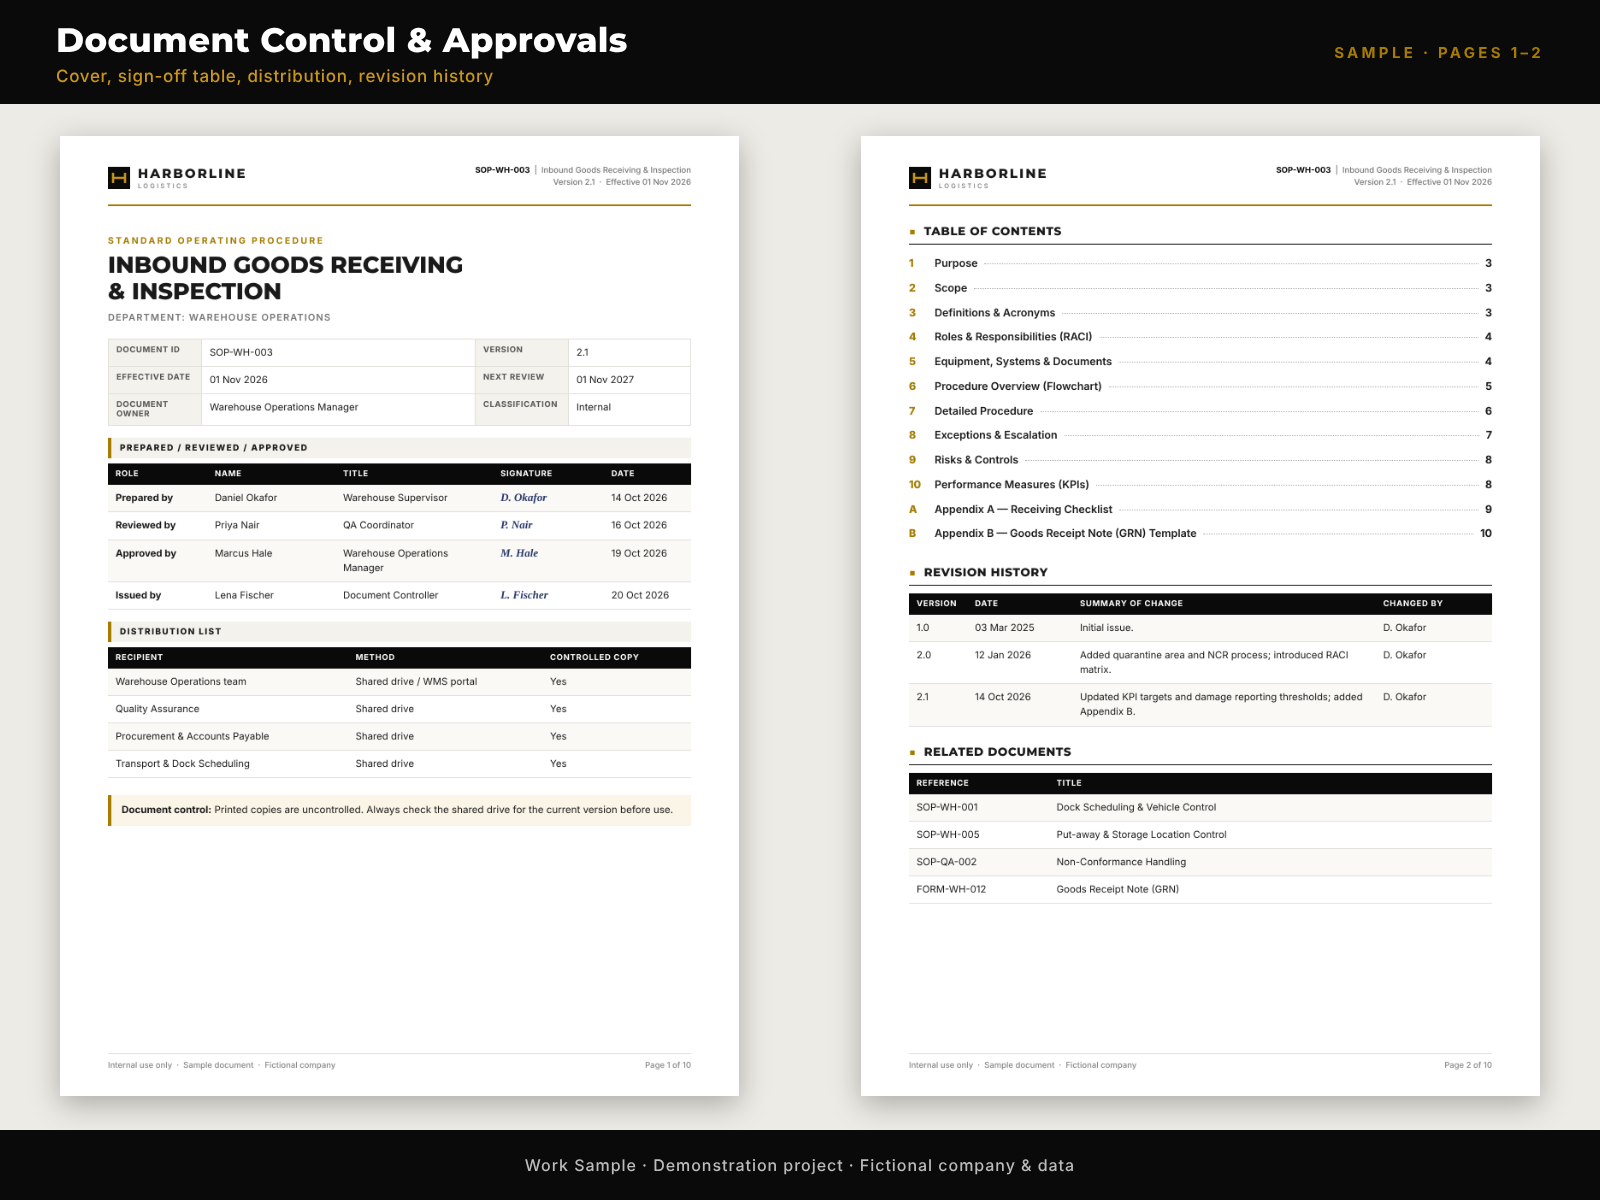1600x1200 pixels.
Task: Select 'Definitions & Acronyms' contents entry
Action: 1200,313
